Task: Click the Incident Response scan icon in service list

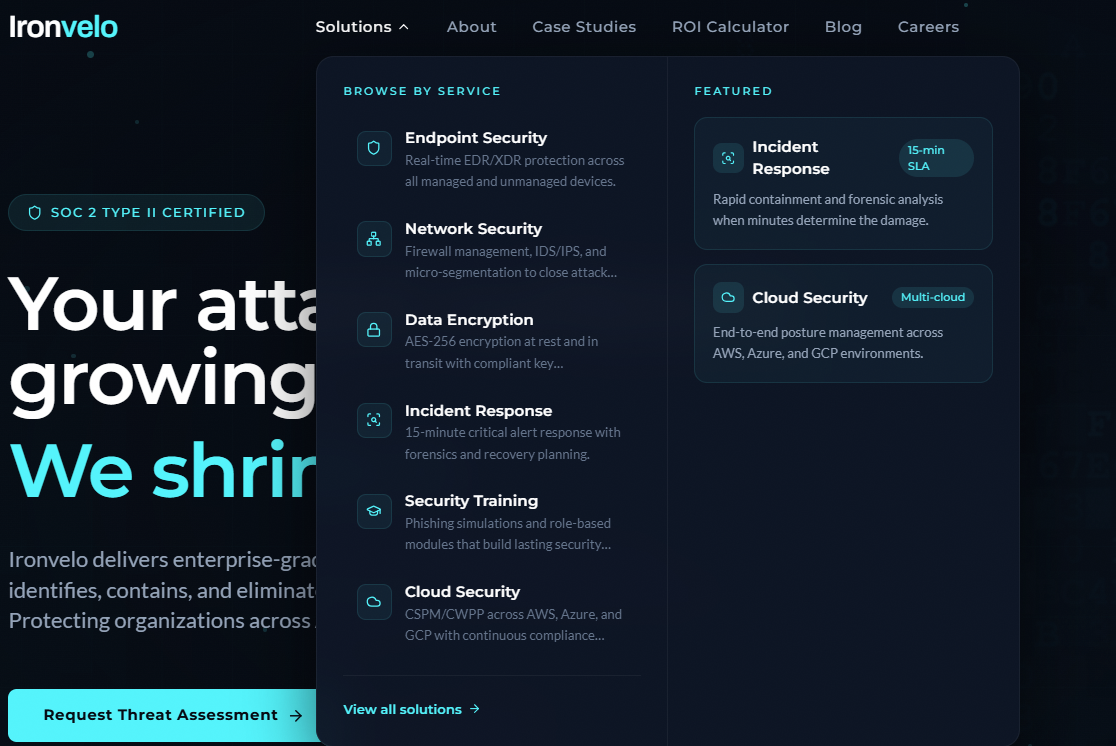Action: pyautogui.click(x=374, y=421)
